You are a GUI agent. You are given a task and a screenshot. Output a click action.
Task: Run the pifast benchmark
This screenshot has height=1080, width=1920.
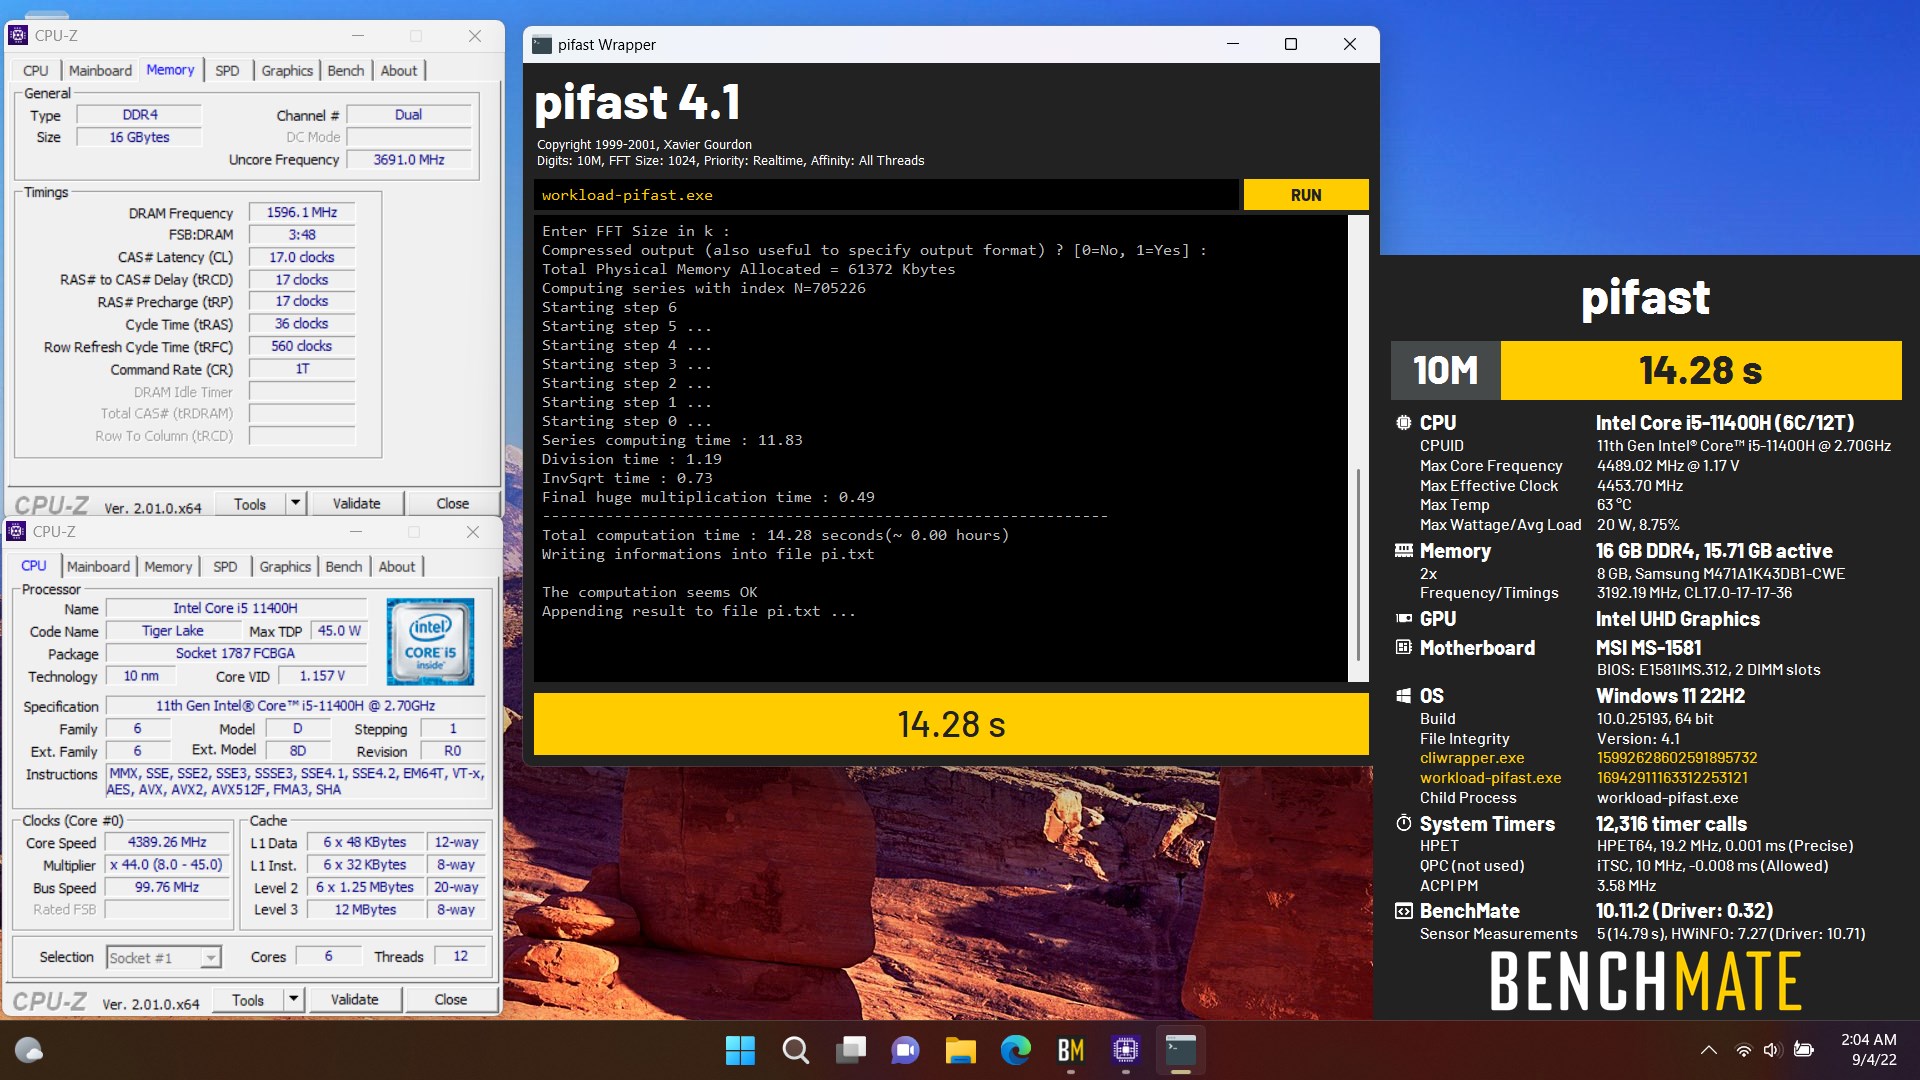pos(1306,195)
